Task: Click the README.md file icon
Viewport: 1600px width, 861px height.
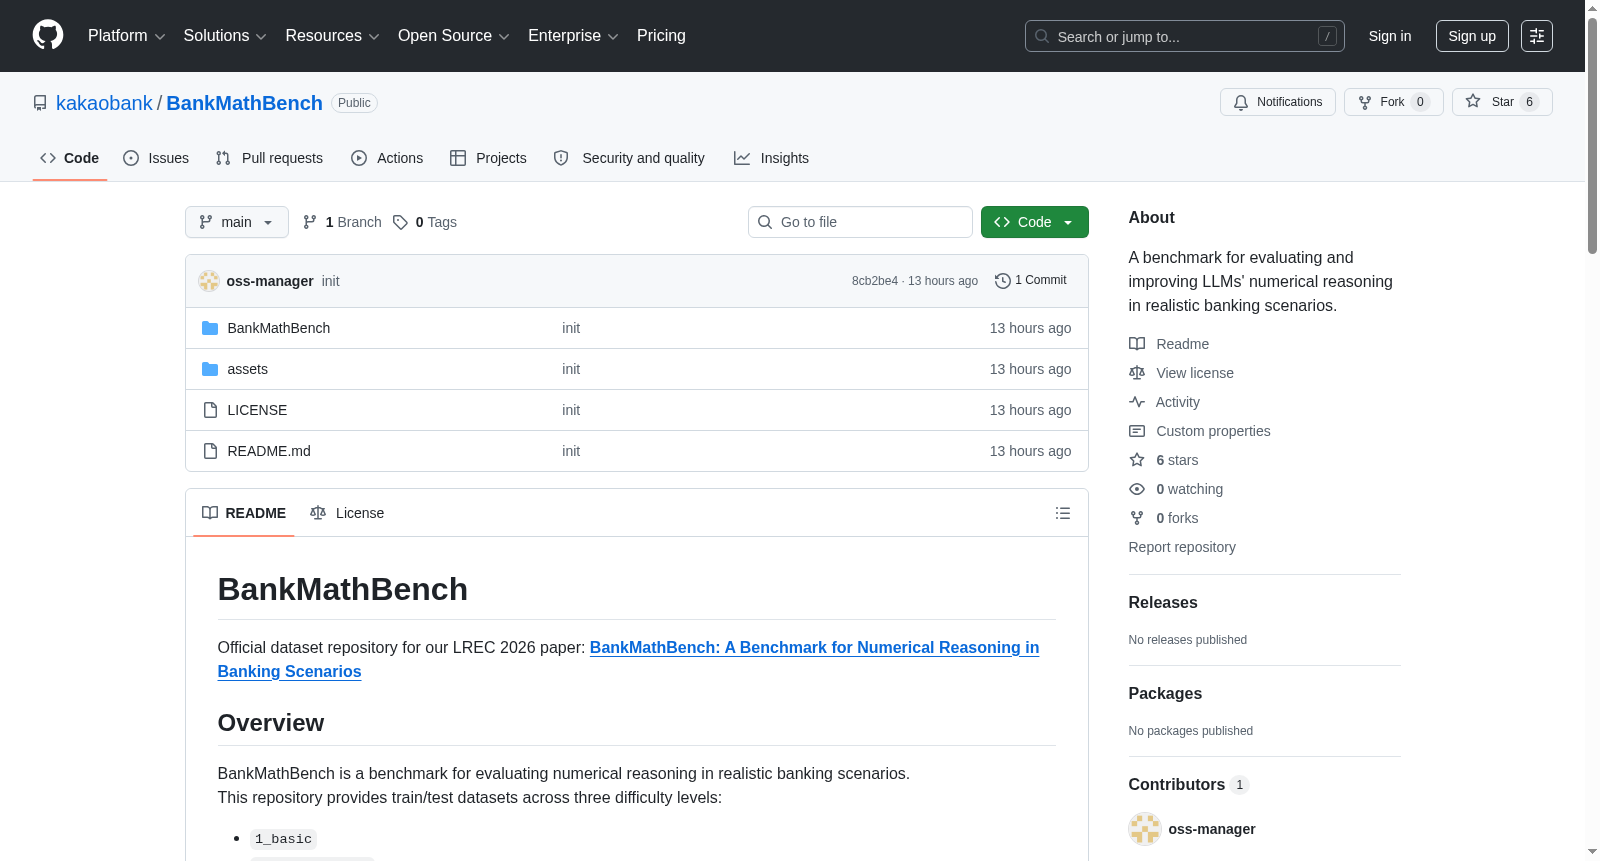Action: tap(210, 451)
